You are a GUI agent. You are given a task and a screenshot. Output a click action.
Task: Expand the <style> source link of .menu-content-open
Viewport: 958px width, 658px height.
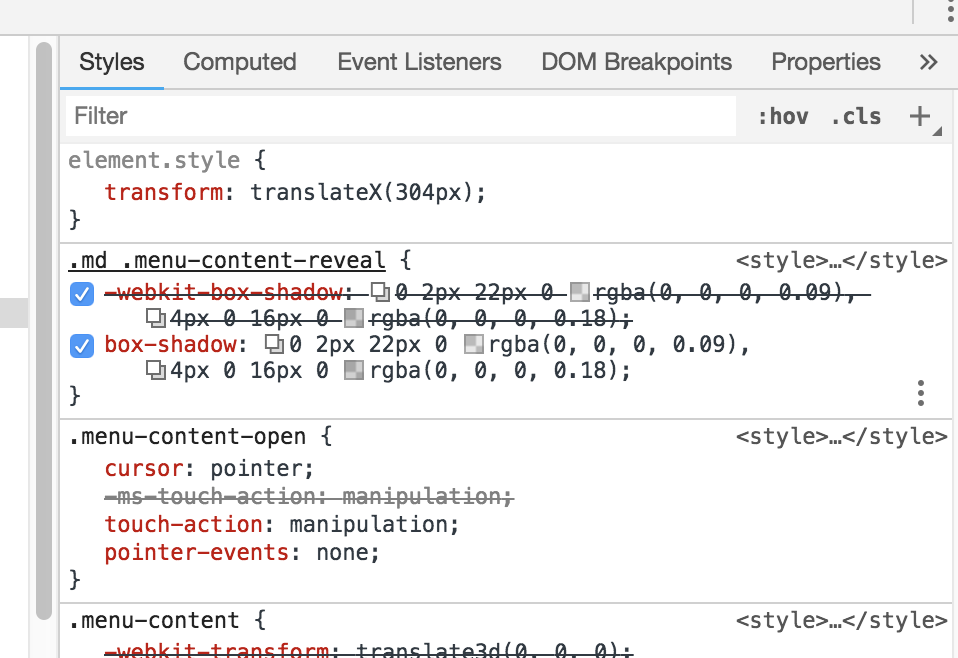pos(842,435)
